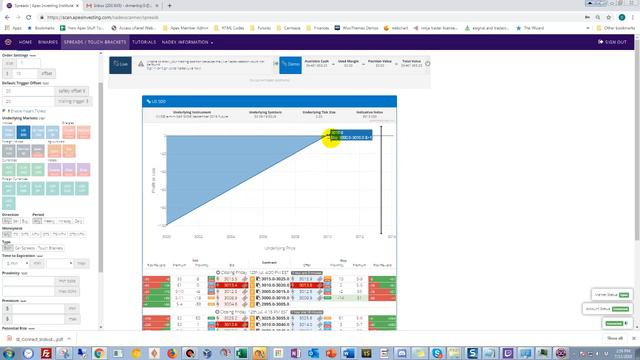640x360 pixels.
Task: Reload the page with the refresh icon
Action: (29, 18)
